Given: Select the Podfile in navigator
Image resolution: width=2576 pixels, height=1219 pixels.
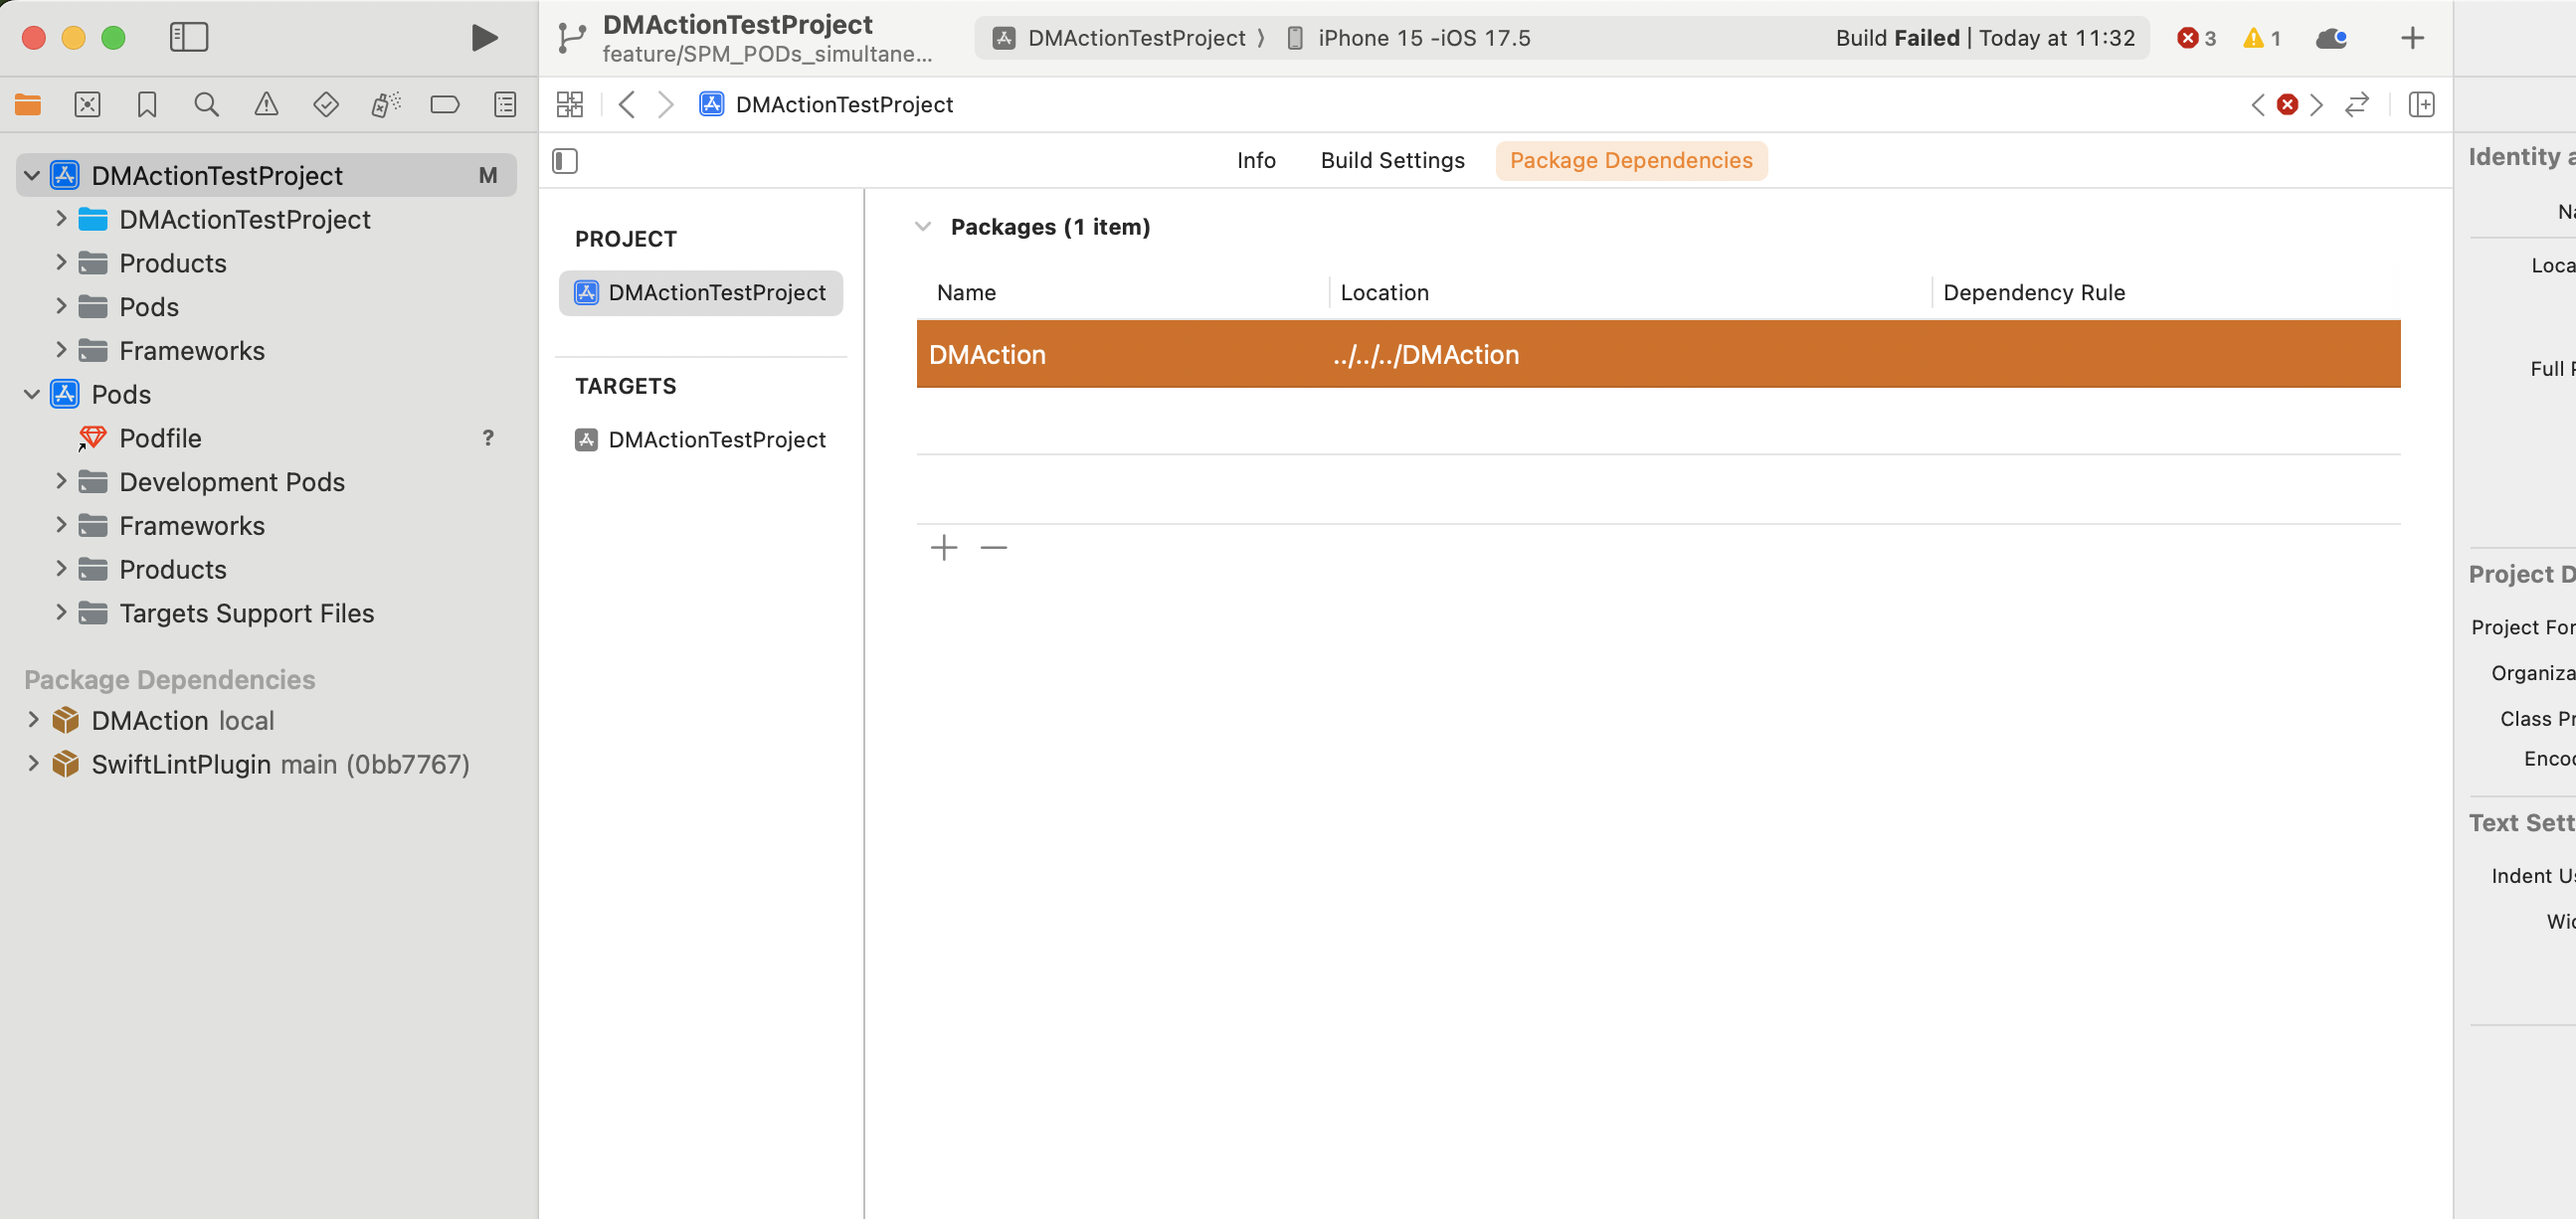Looking at the screenshot, I should [160, 438].
